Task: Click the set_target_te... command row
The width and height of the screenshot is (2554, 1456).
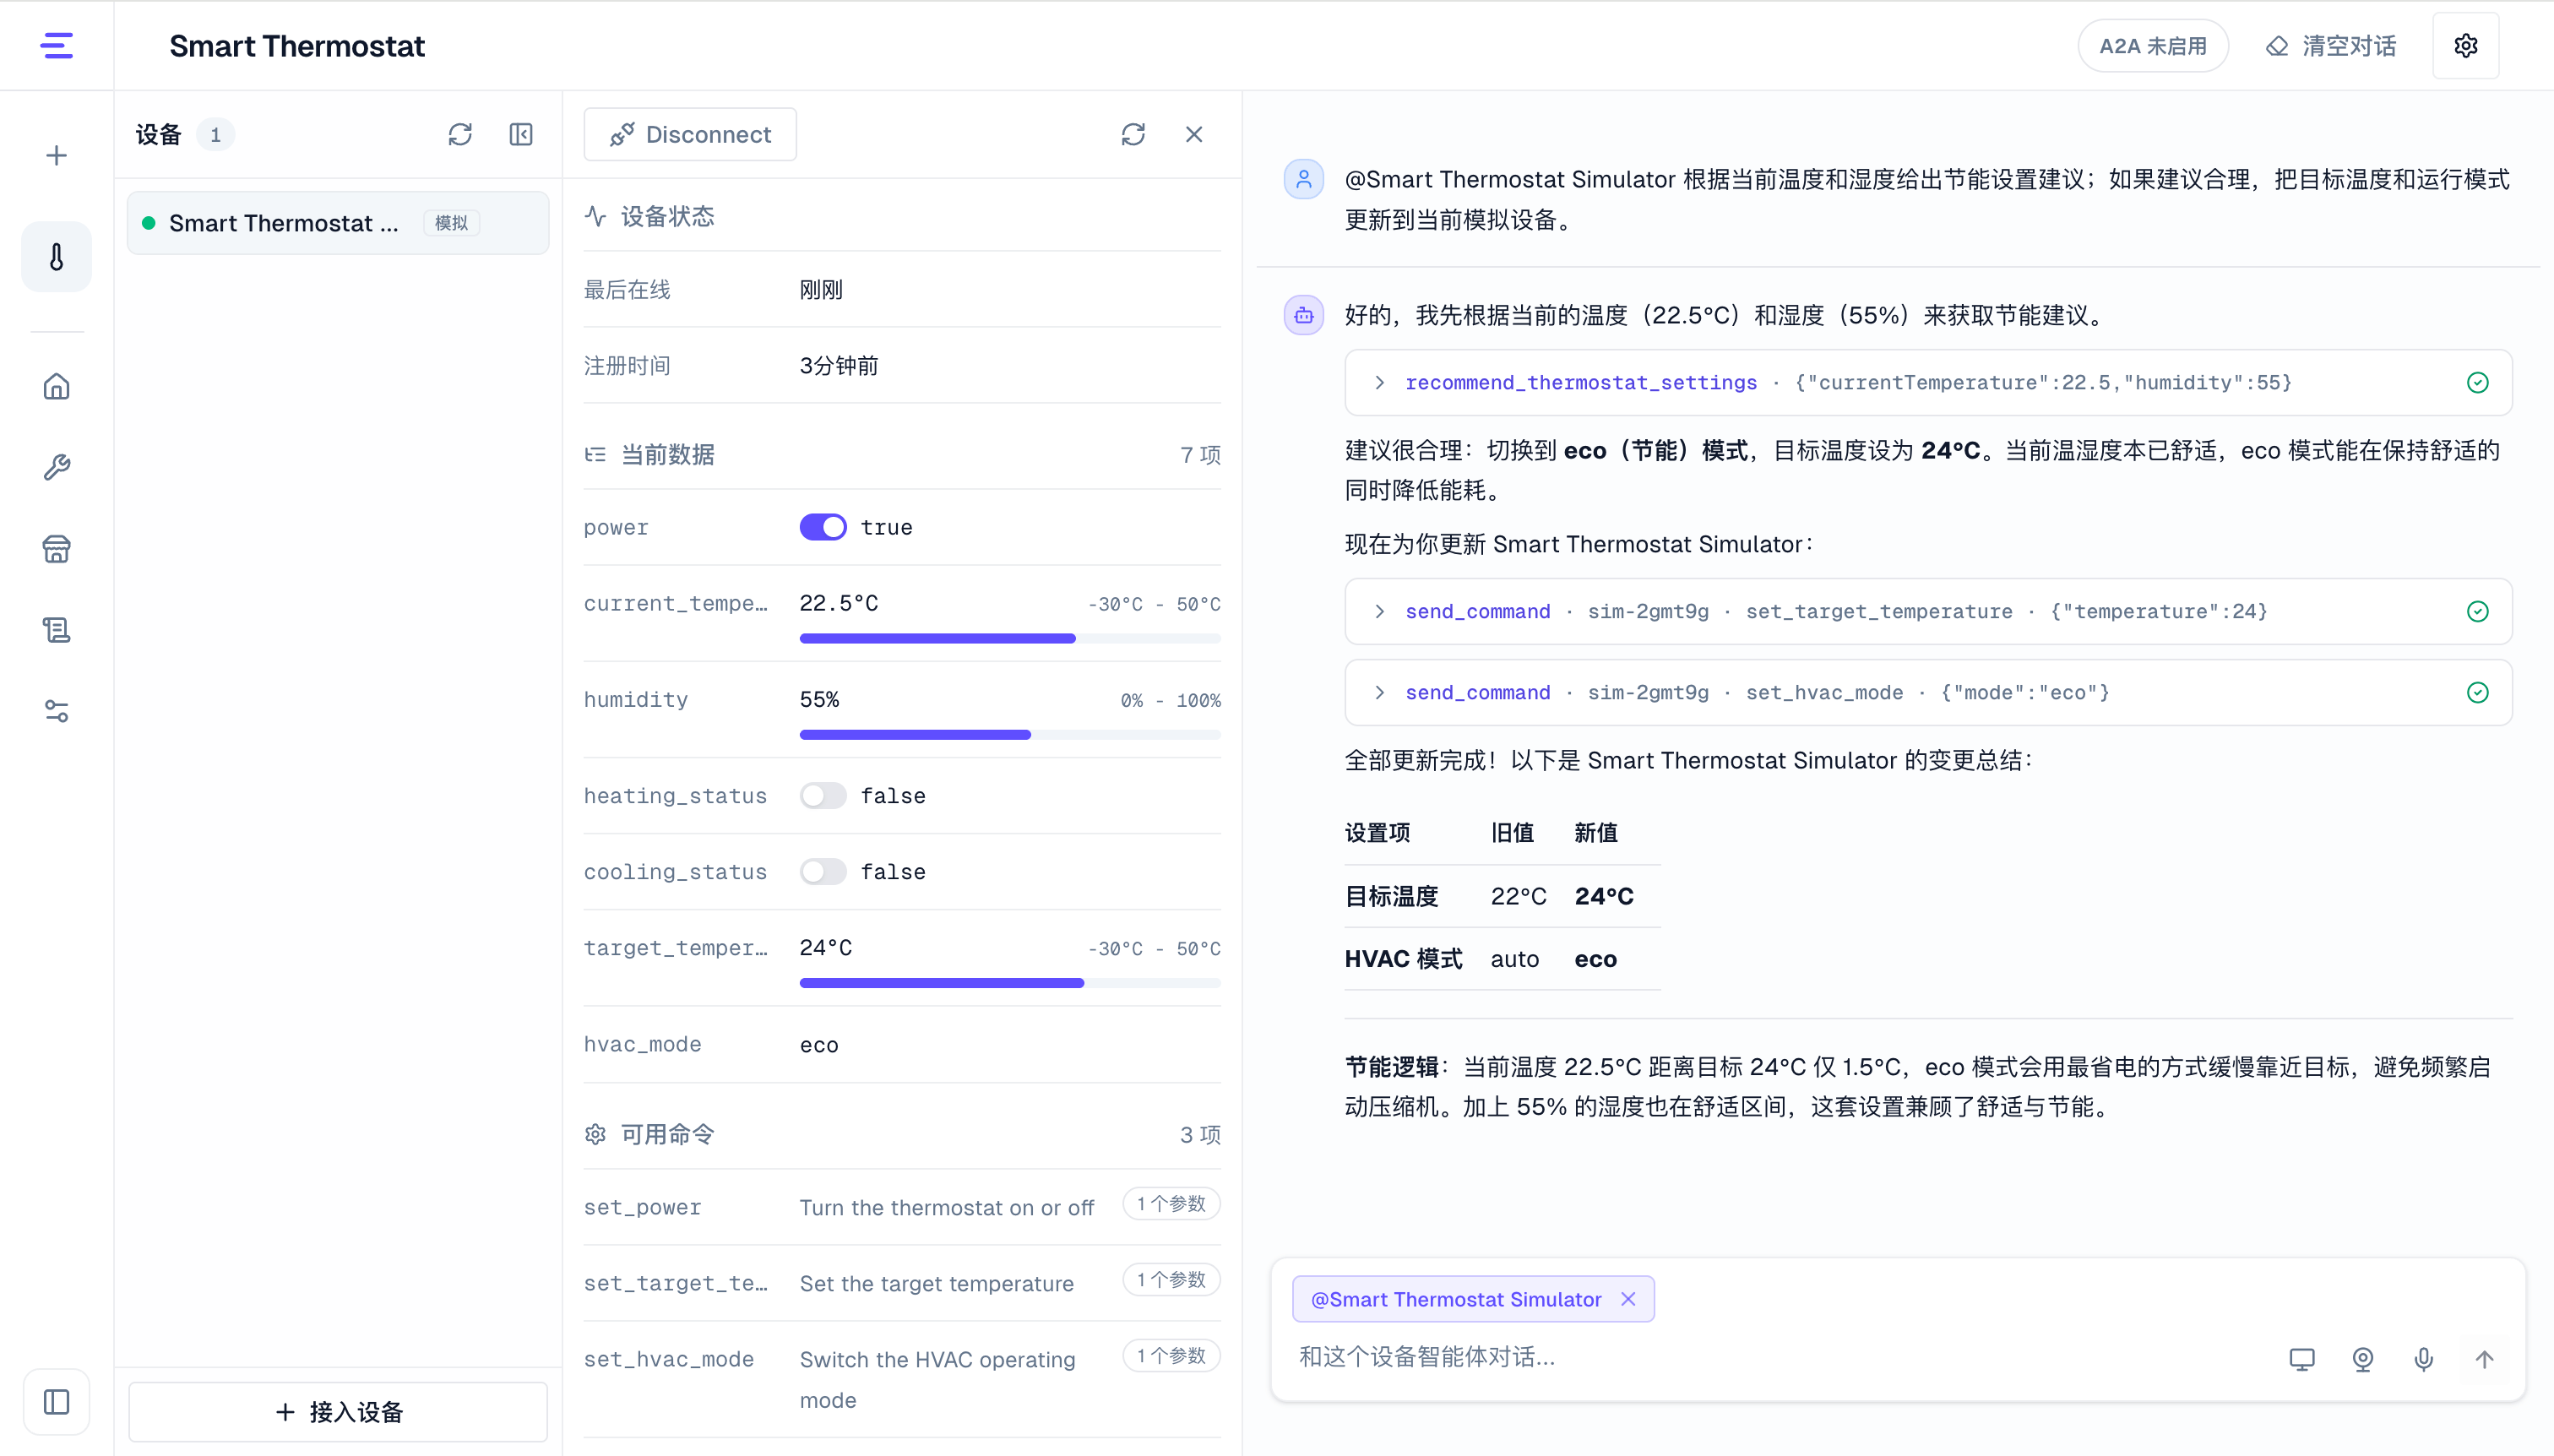Action: coord(902,1283)
